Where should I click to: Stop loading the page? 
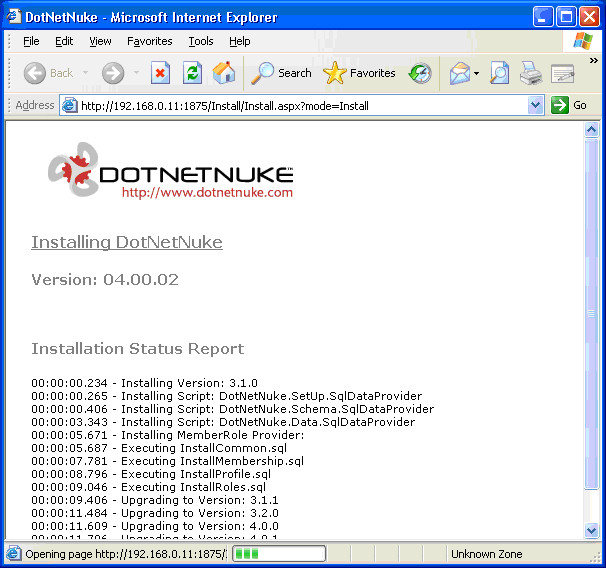tap(160, 73)
